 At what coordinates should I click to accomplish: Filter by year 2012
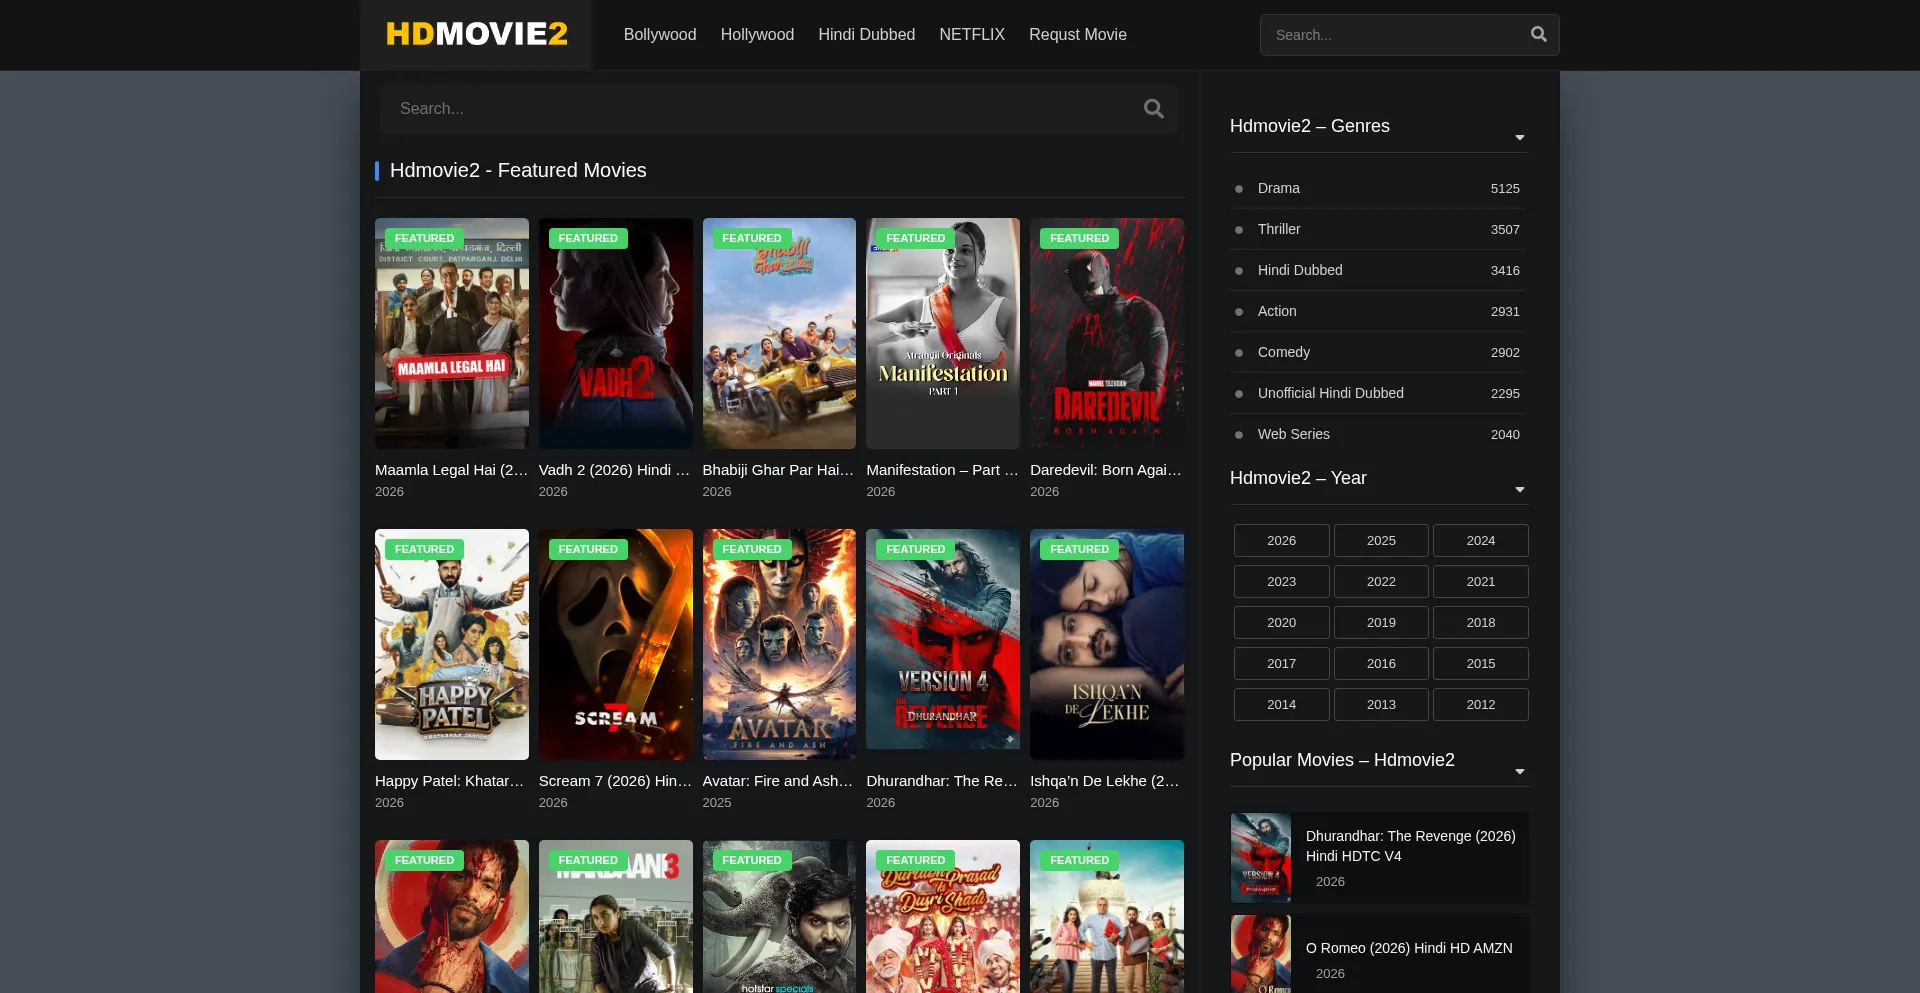click(x=1481, y=704)
